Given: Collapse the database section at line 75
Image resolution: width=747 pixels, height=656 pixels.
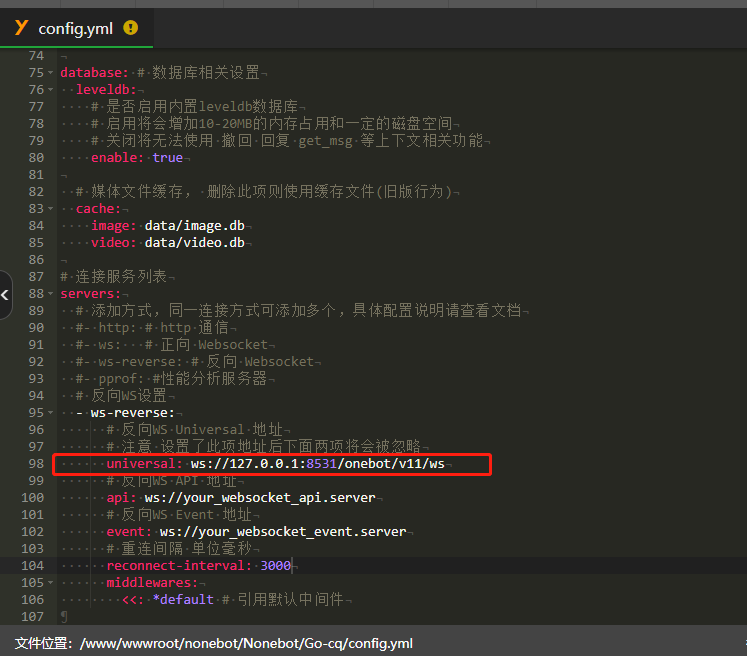Looking at the screenshot, I should (x=51, y=73).
